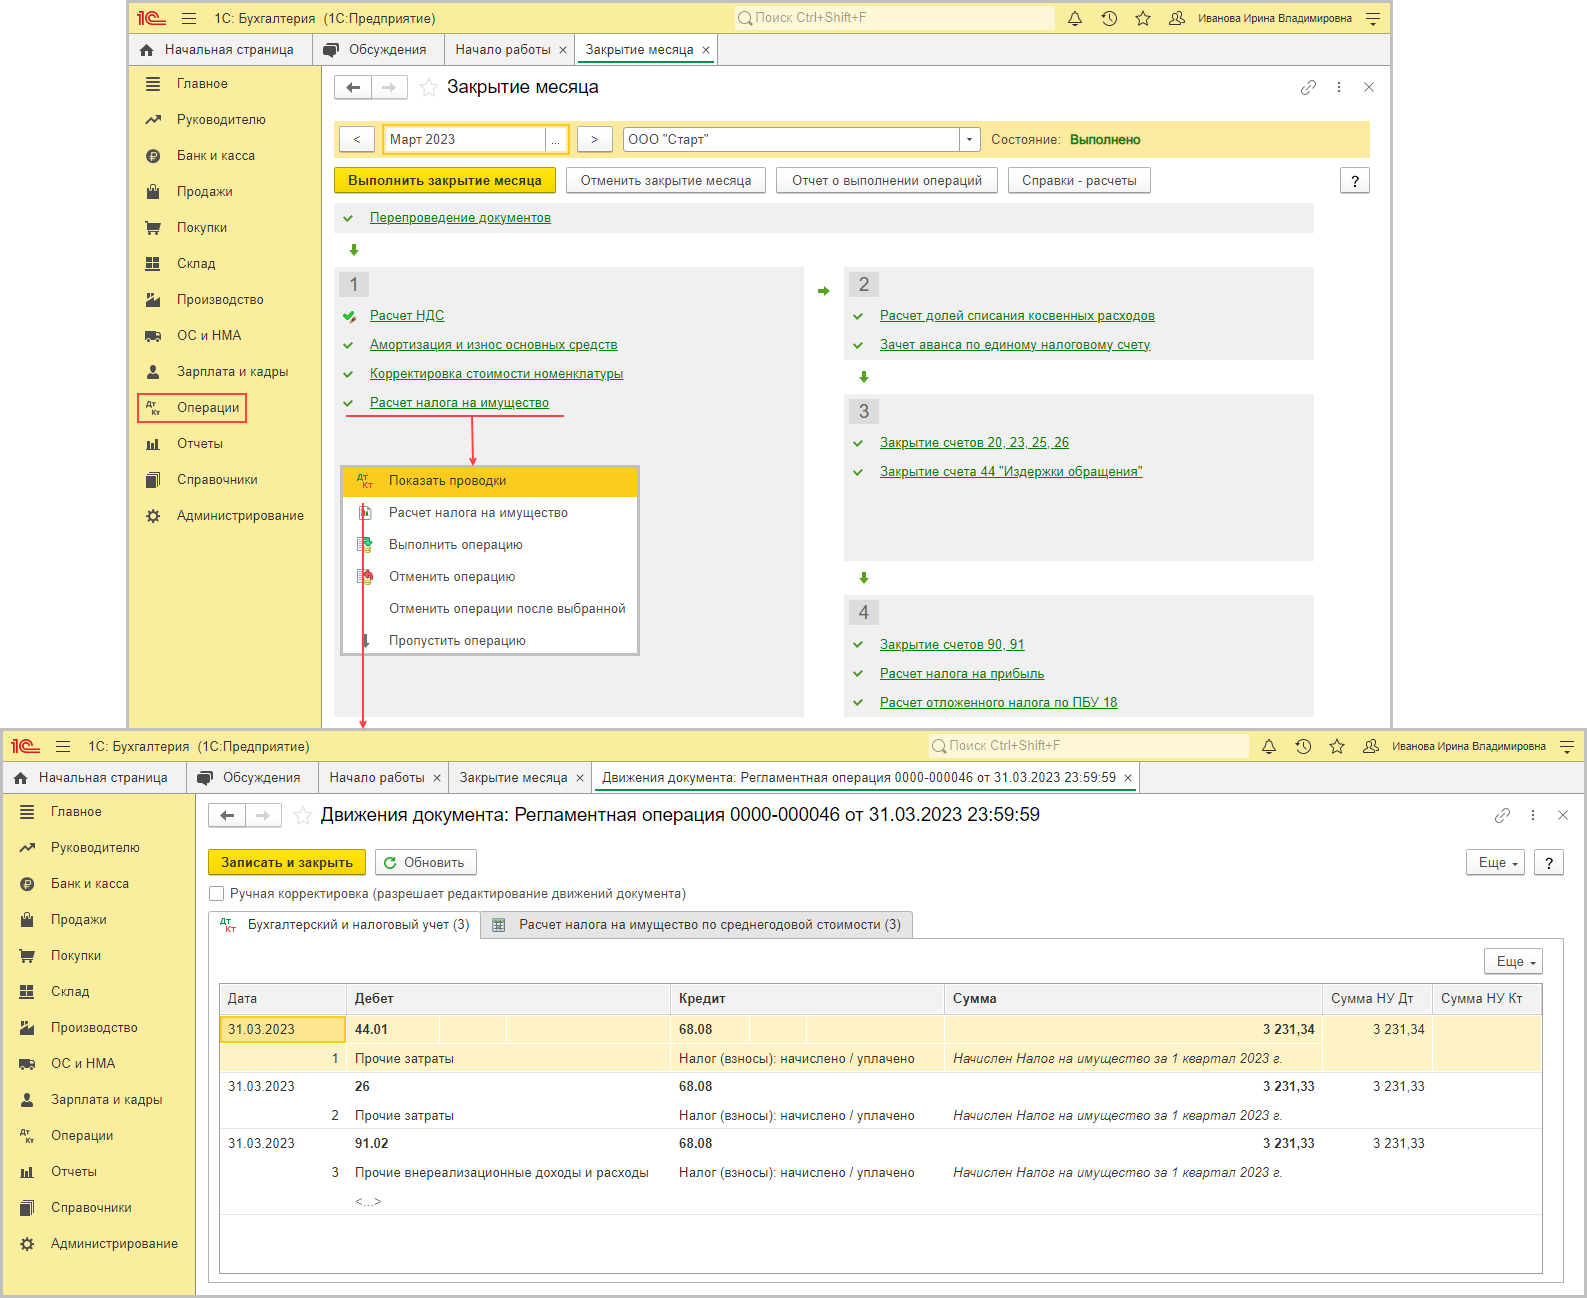Open service menu icon in top window header
1587x1298 pixels.
coord(1372,18)
